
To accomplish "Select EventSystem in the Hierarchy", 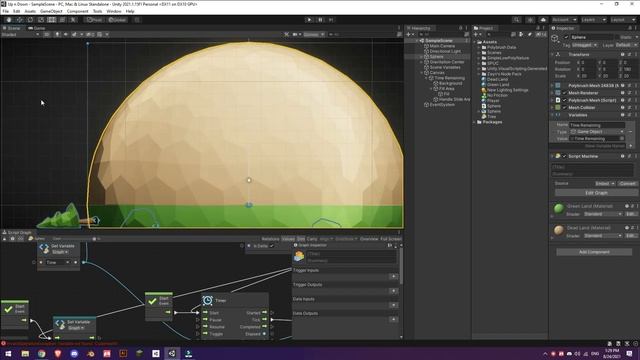I will tap(442, 104).
